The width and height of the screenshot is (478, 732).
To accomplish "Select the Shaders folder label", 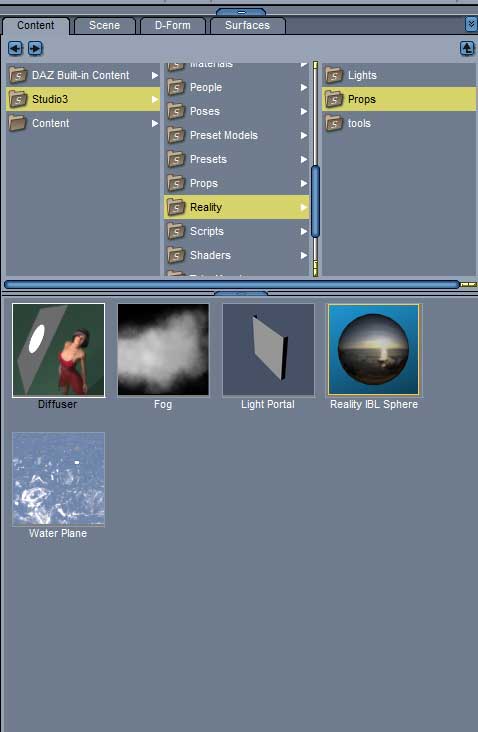I will pyautogui.click(x=210, y=255).
